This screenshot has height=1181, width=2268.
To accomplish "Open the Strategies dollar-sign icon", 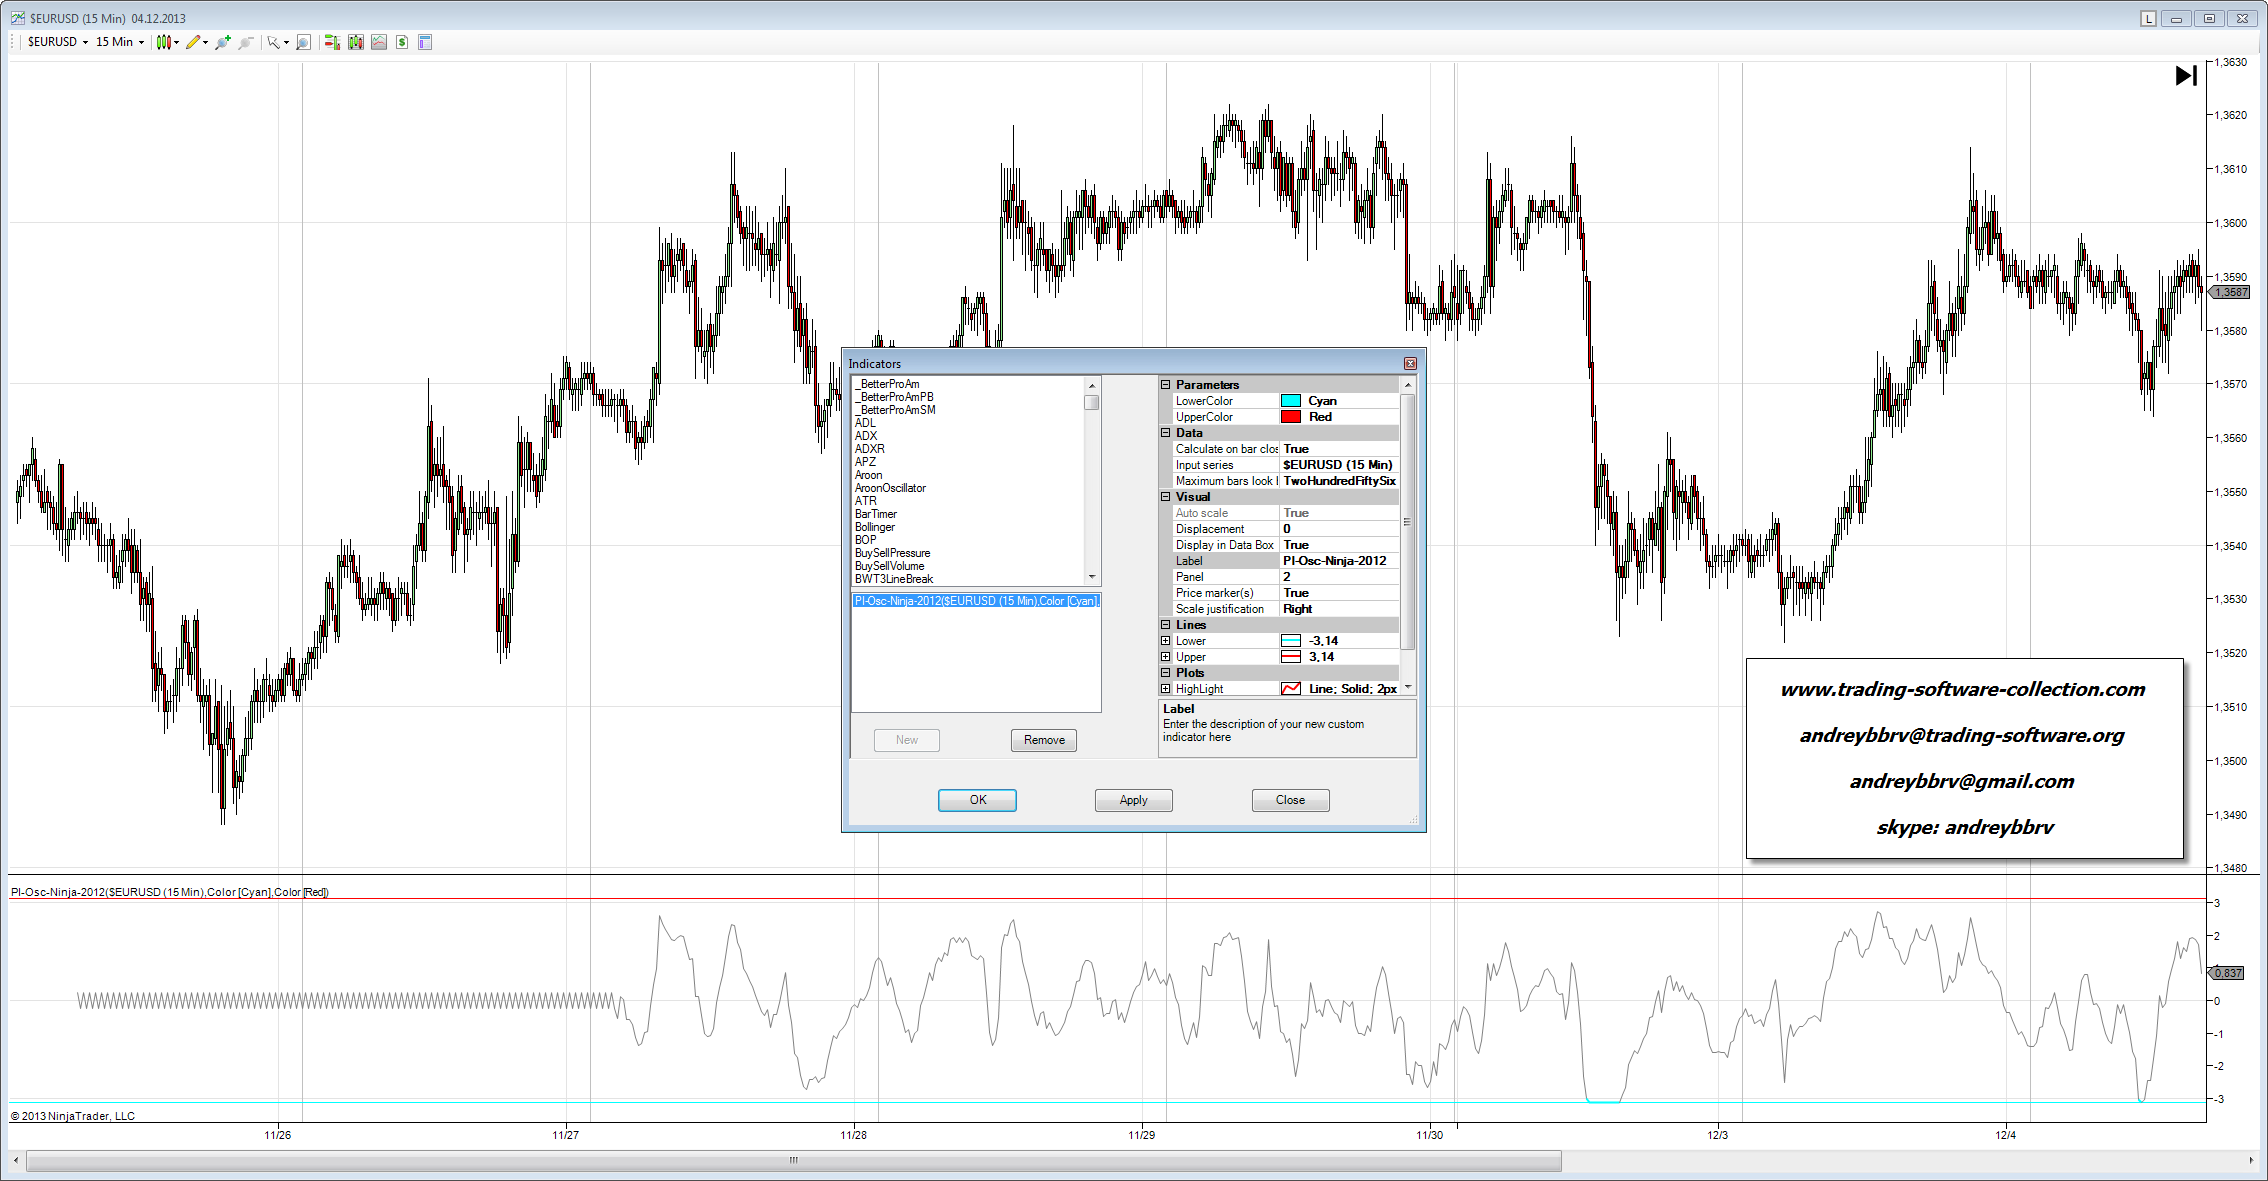I will [x=402, y=42].
